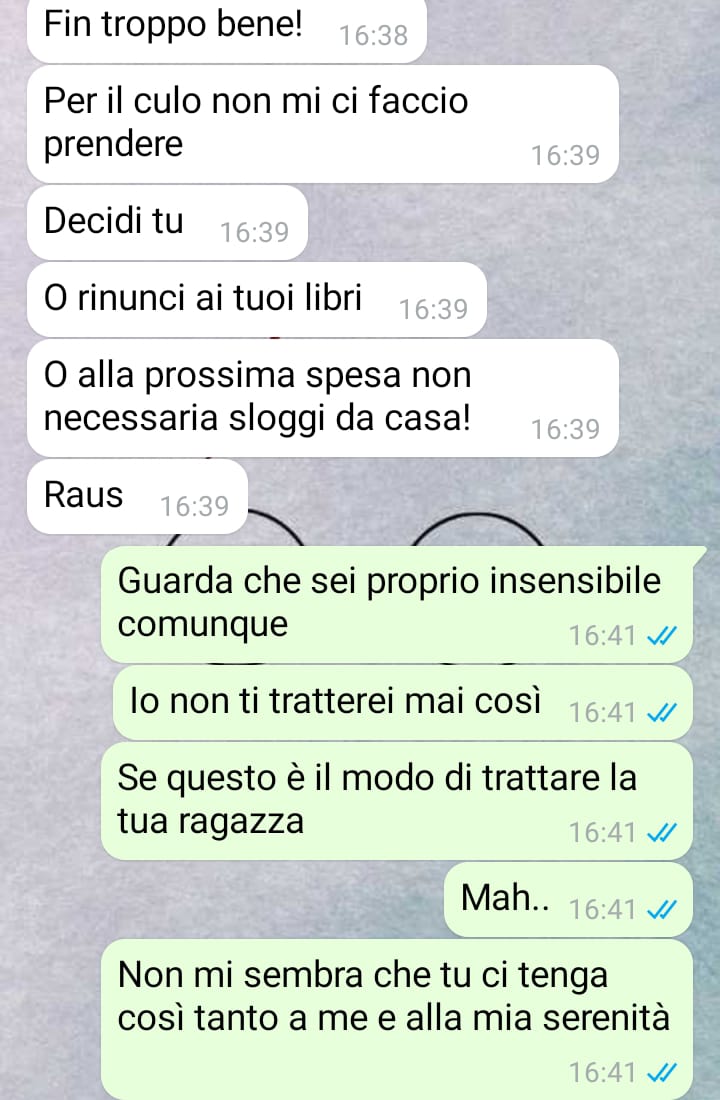Image resolution: width=720 pixels, height=1100 pixels.
Task: Tap the read ticks on 'Non mi sembra che tu ci tenga'
Action: [x=661, y=1073]
